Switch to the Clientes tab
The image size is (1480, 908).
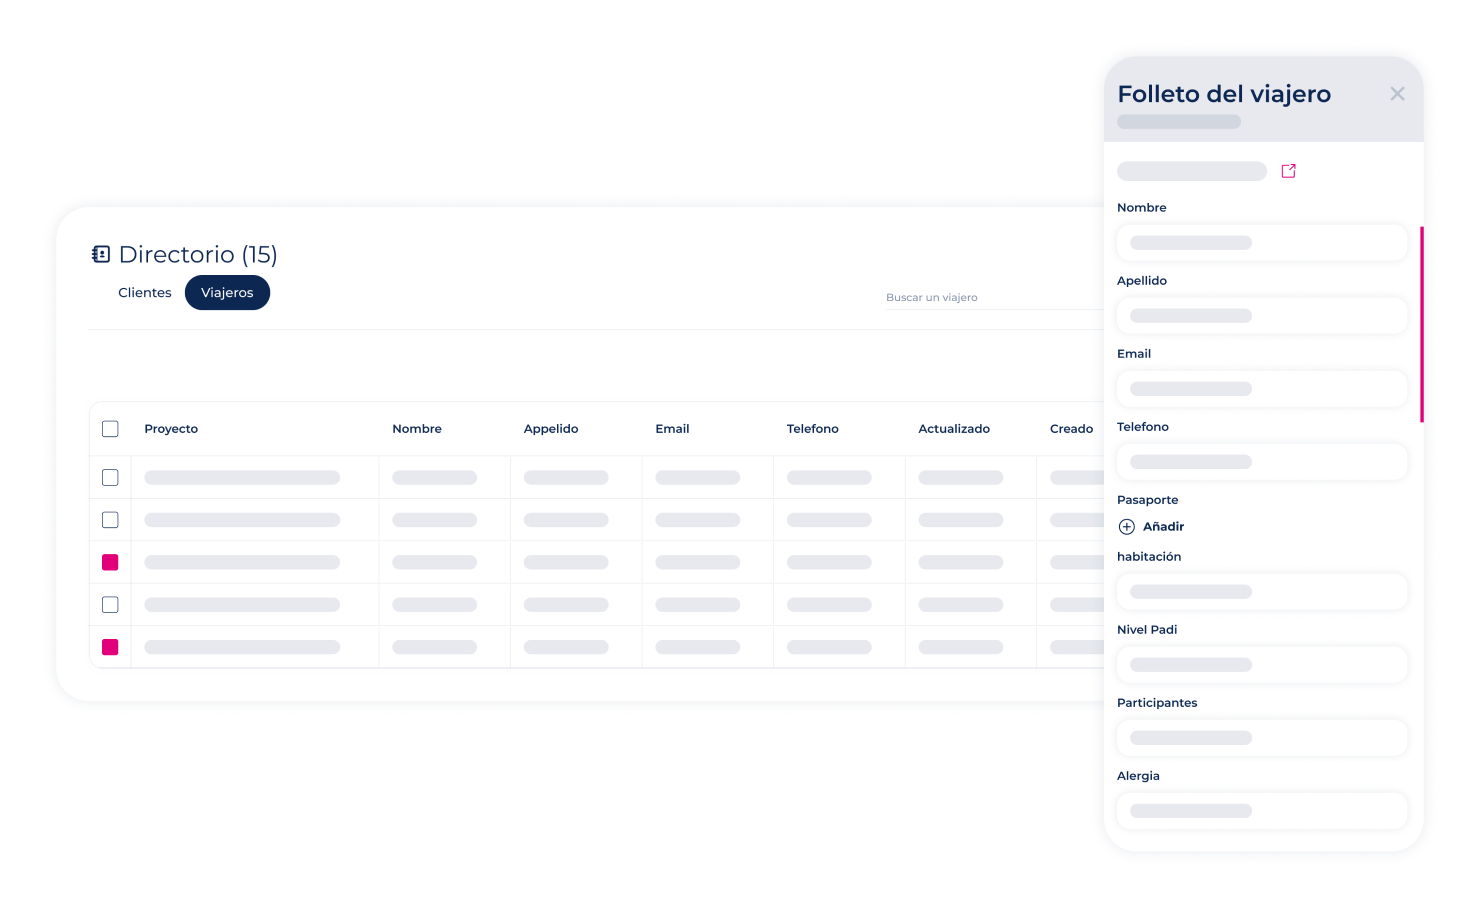click(x=144, y=292)
